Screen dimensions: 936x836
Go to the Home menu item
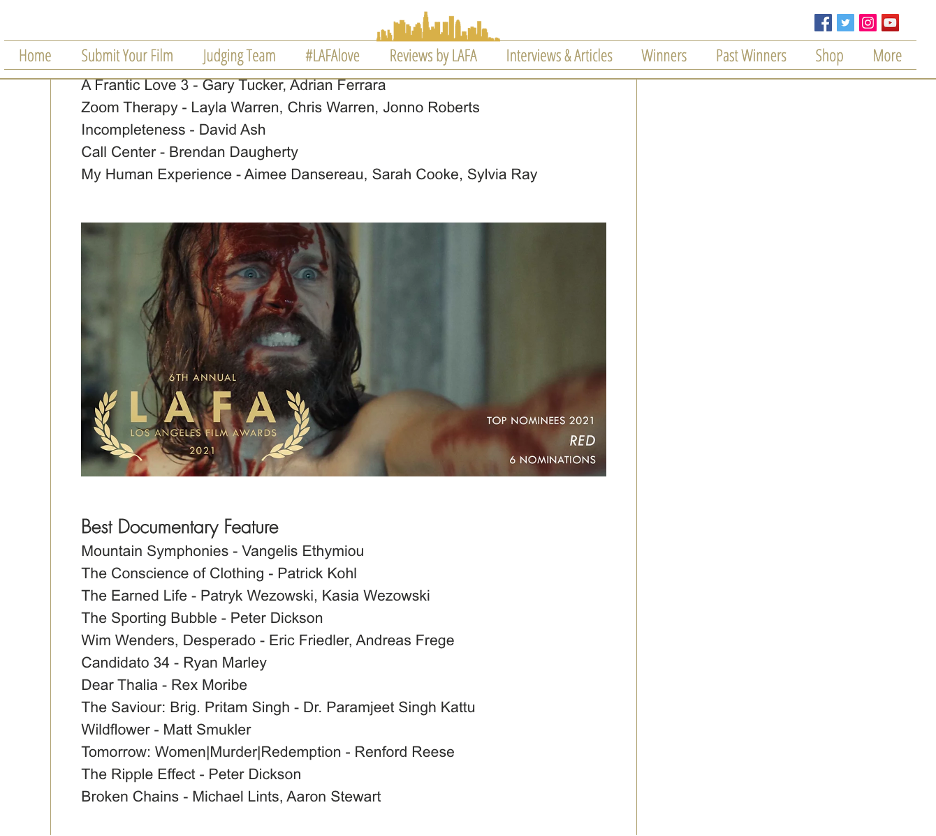point(35,56)
